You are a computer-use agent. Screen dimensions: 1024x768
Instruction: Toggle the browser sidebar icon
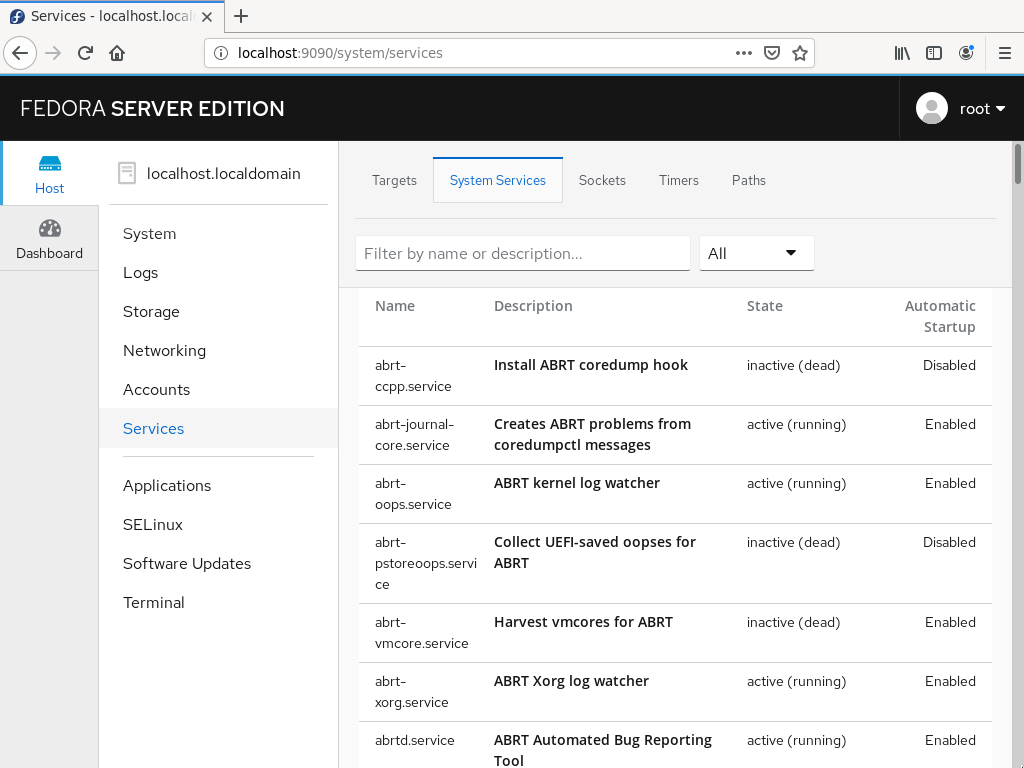point(934,53)
